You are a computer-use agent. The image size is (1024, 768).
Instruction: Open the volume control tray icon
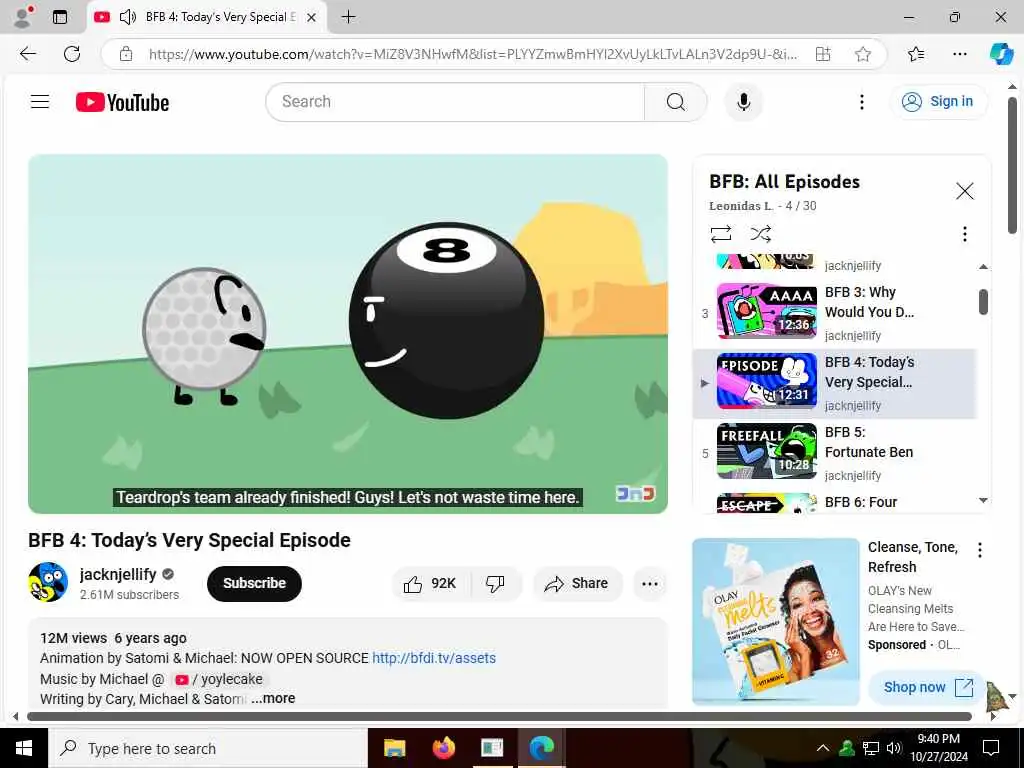click(x=893, y=748)
